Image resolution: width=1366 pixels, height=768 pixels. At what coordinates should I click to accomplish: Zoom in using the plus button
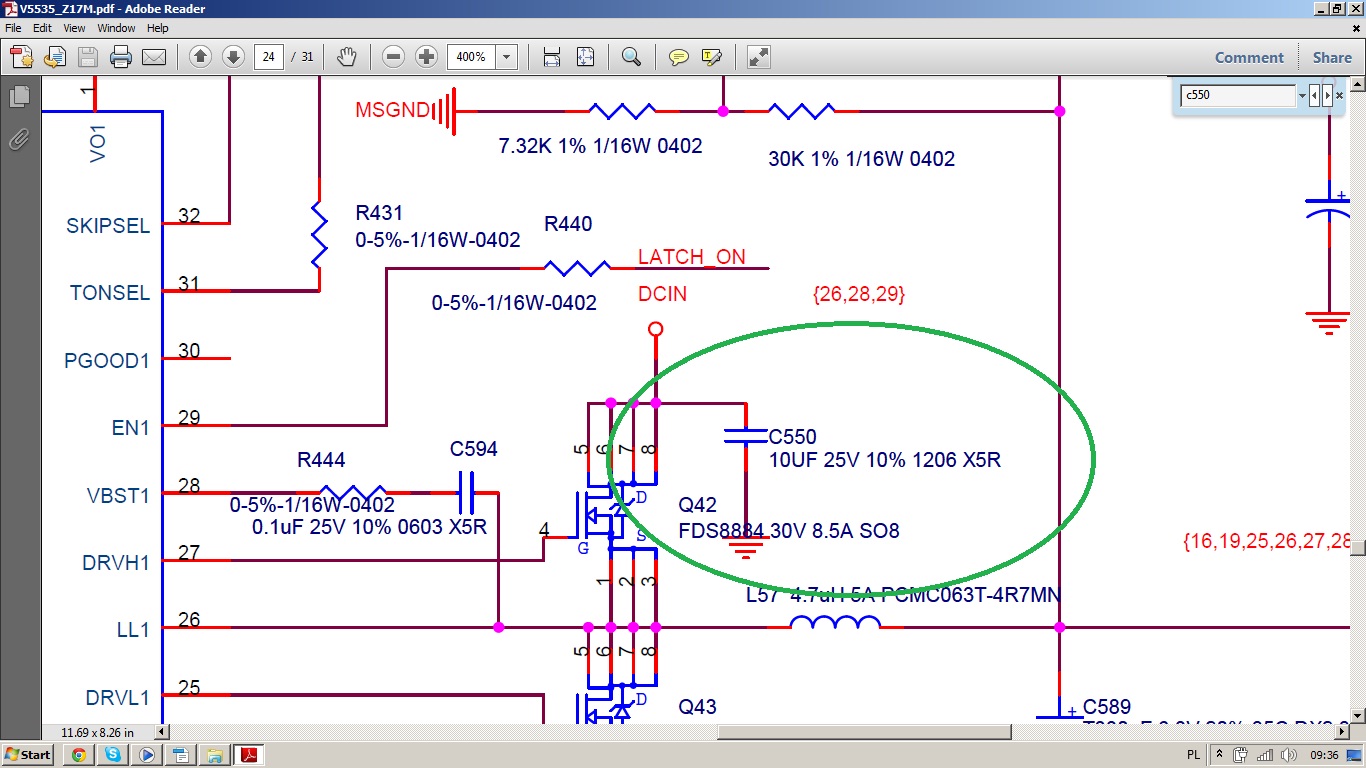[x=427, y=57]
